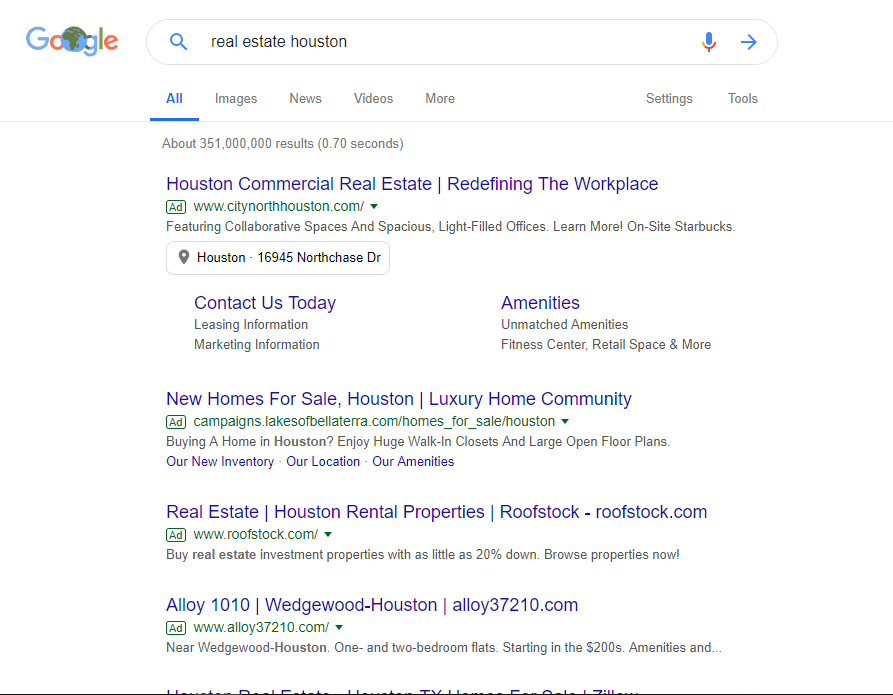
Task: Expand dropdown arrow next to lakesofbellaterra URL
Action: click(565, 422)
